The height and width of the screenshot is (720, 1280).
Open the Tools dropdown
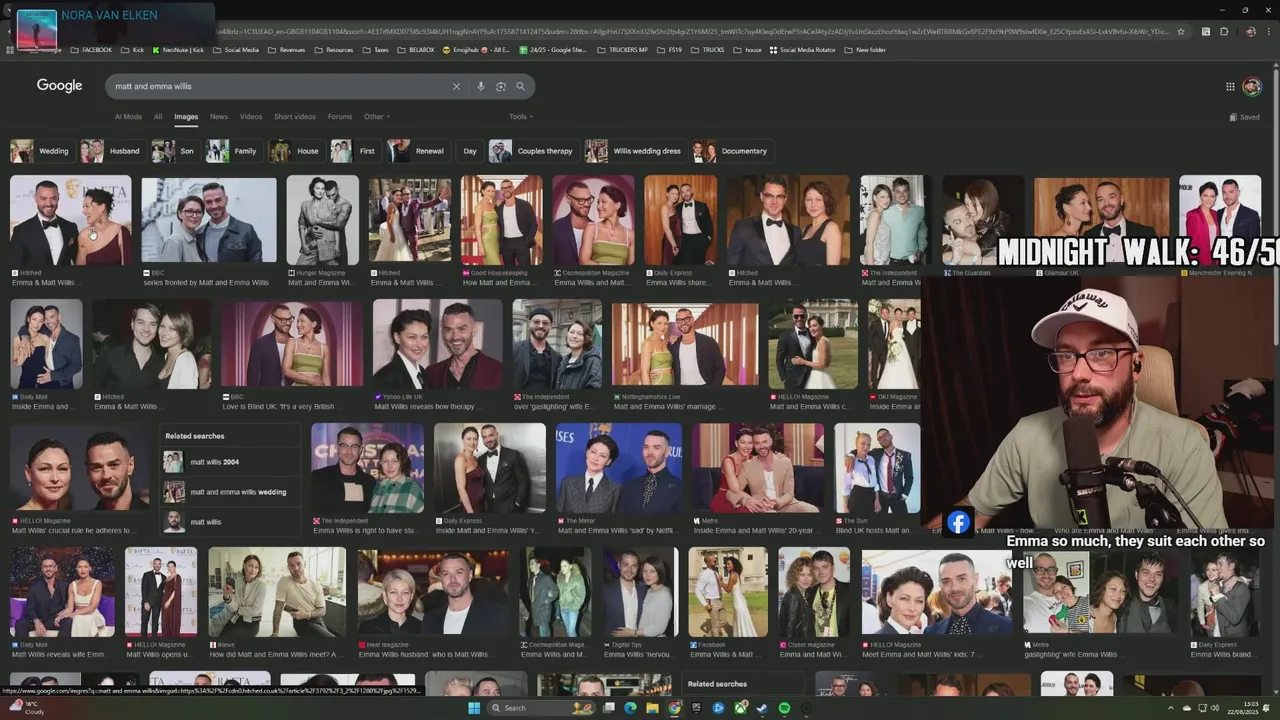520,117
